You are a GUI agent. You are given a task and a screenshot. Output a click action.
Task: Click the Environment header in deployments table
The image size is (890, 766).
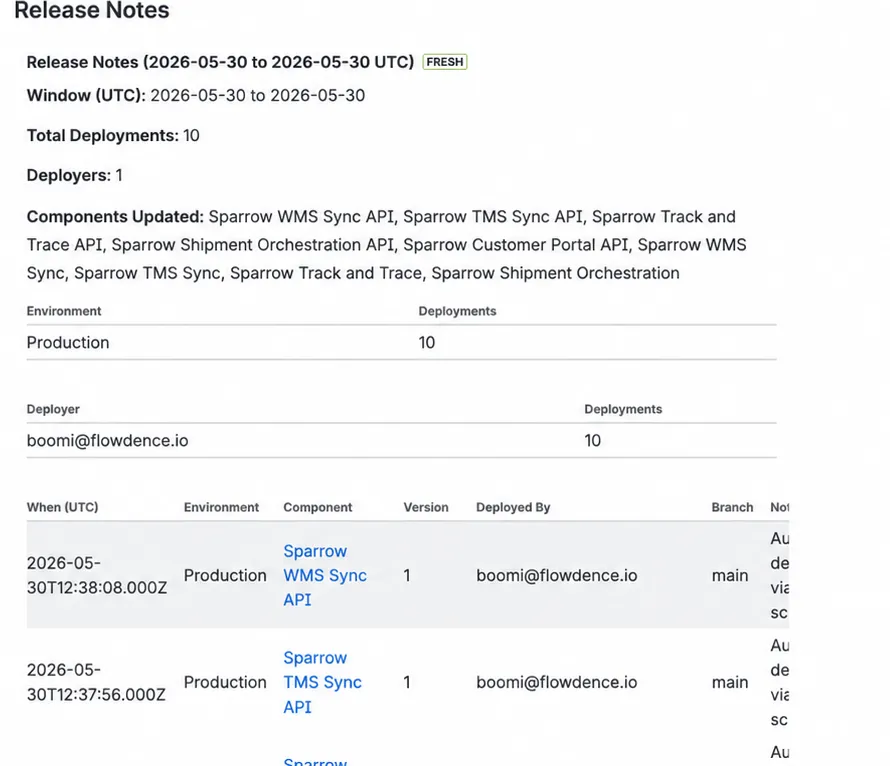[x=221, y=507]
